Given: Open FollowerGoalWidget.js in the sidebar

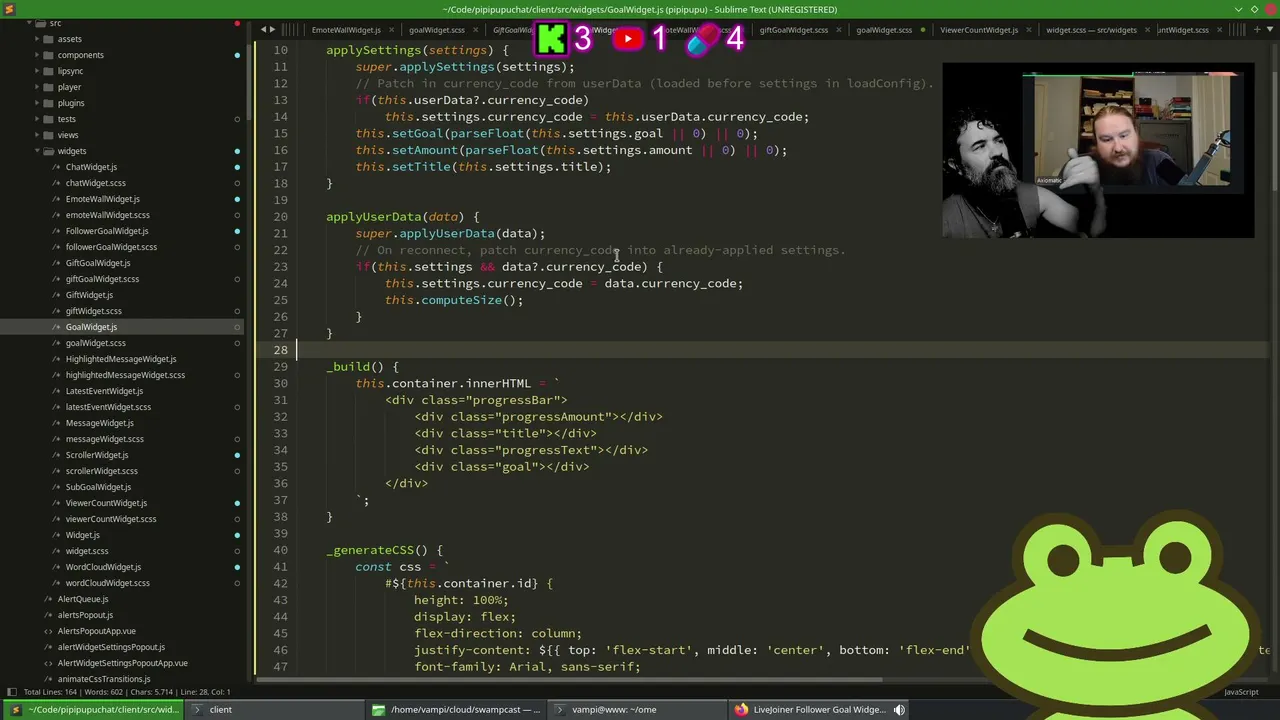Looking at the screenshot, I should tap(107, 231).
